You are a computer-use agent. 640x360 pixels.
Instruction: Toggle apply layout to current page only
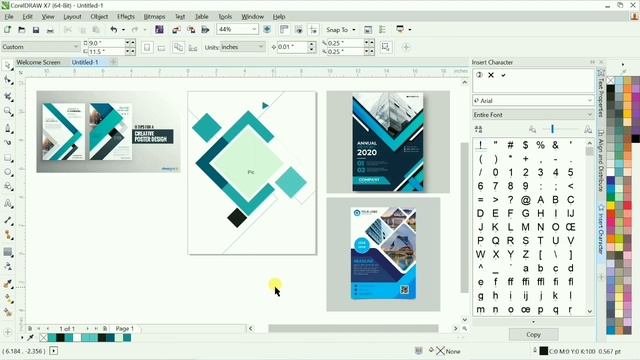click(x=193, y=47)
